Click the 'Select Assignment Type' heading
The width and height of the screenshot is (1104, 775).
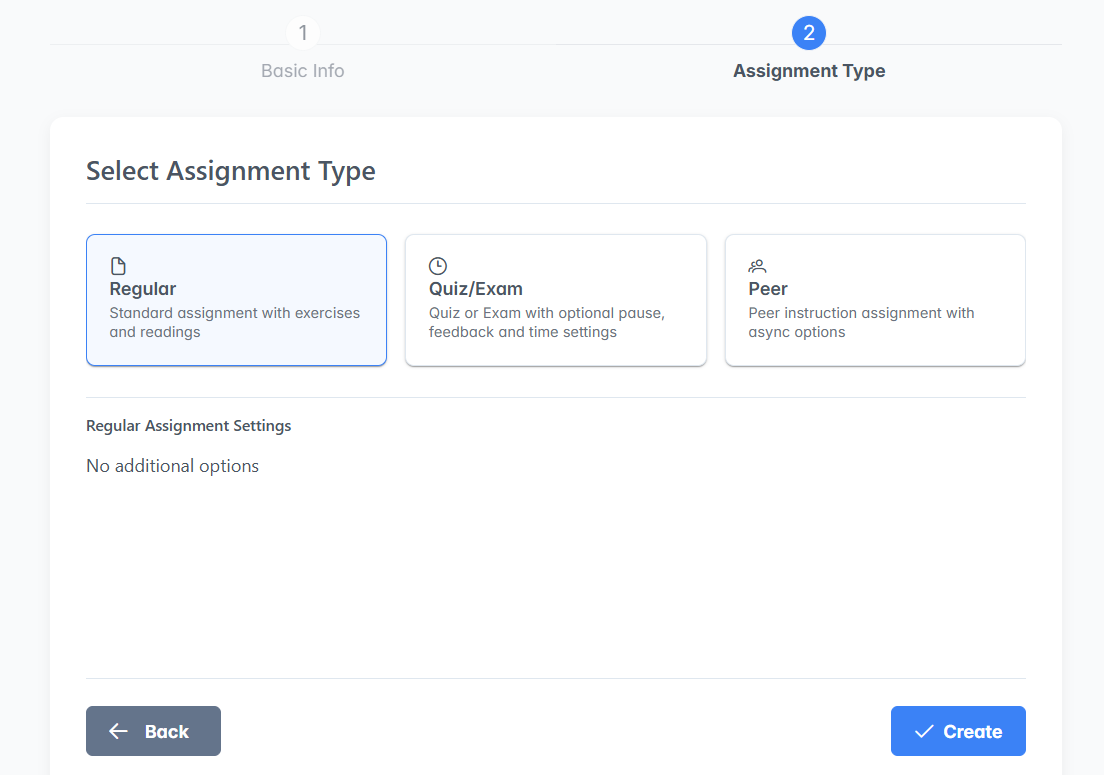coord(231,171)
